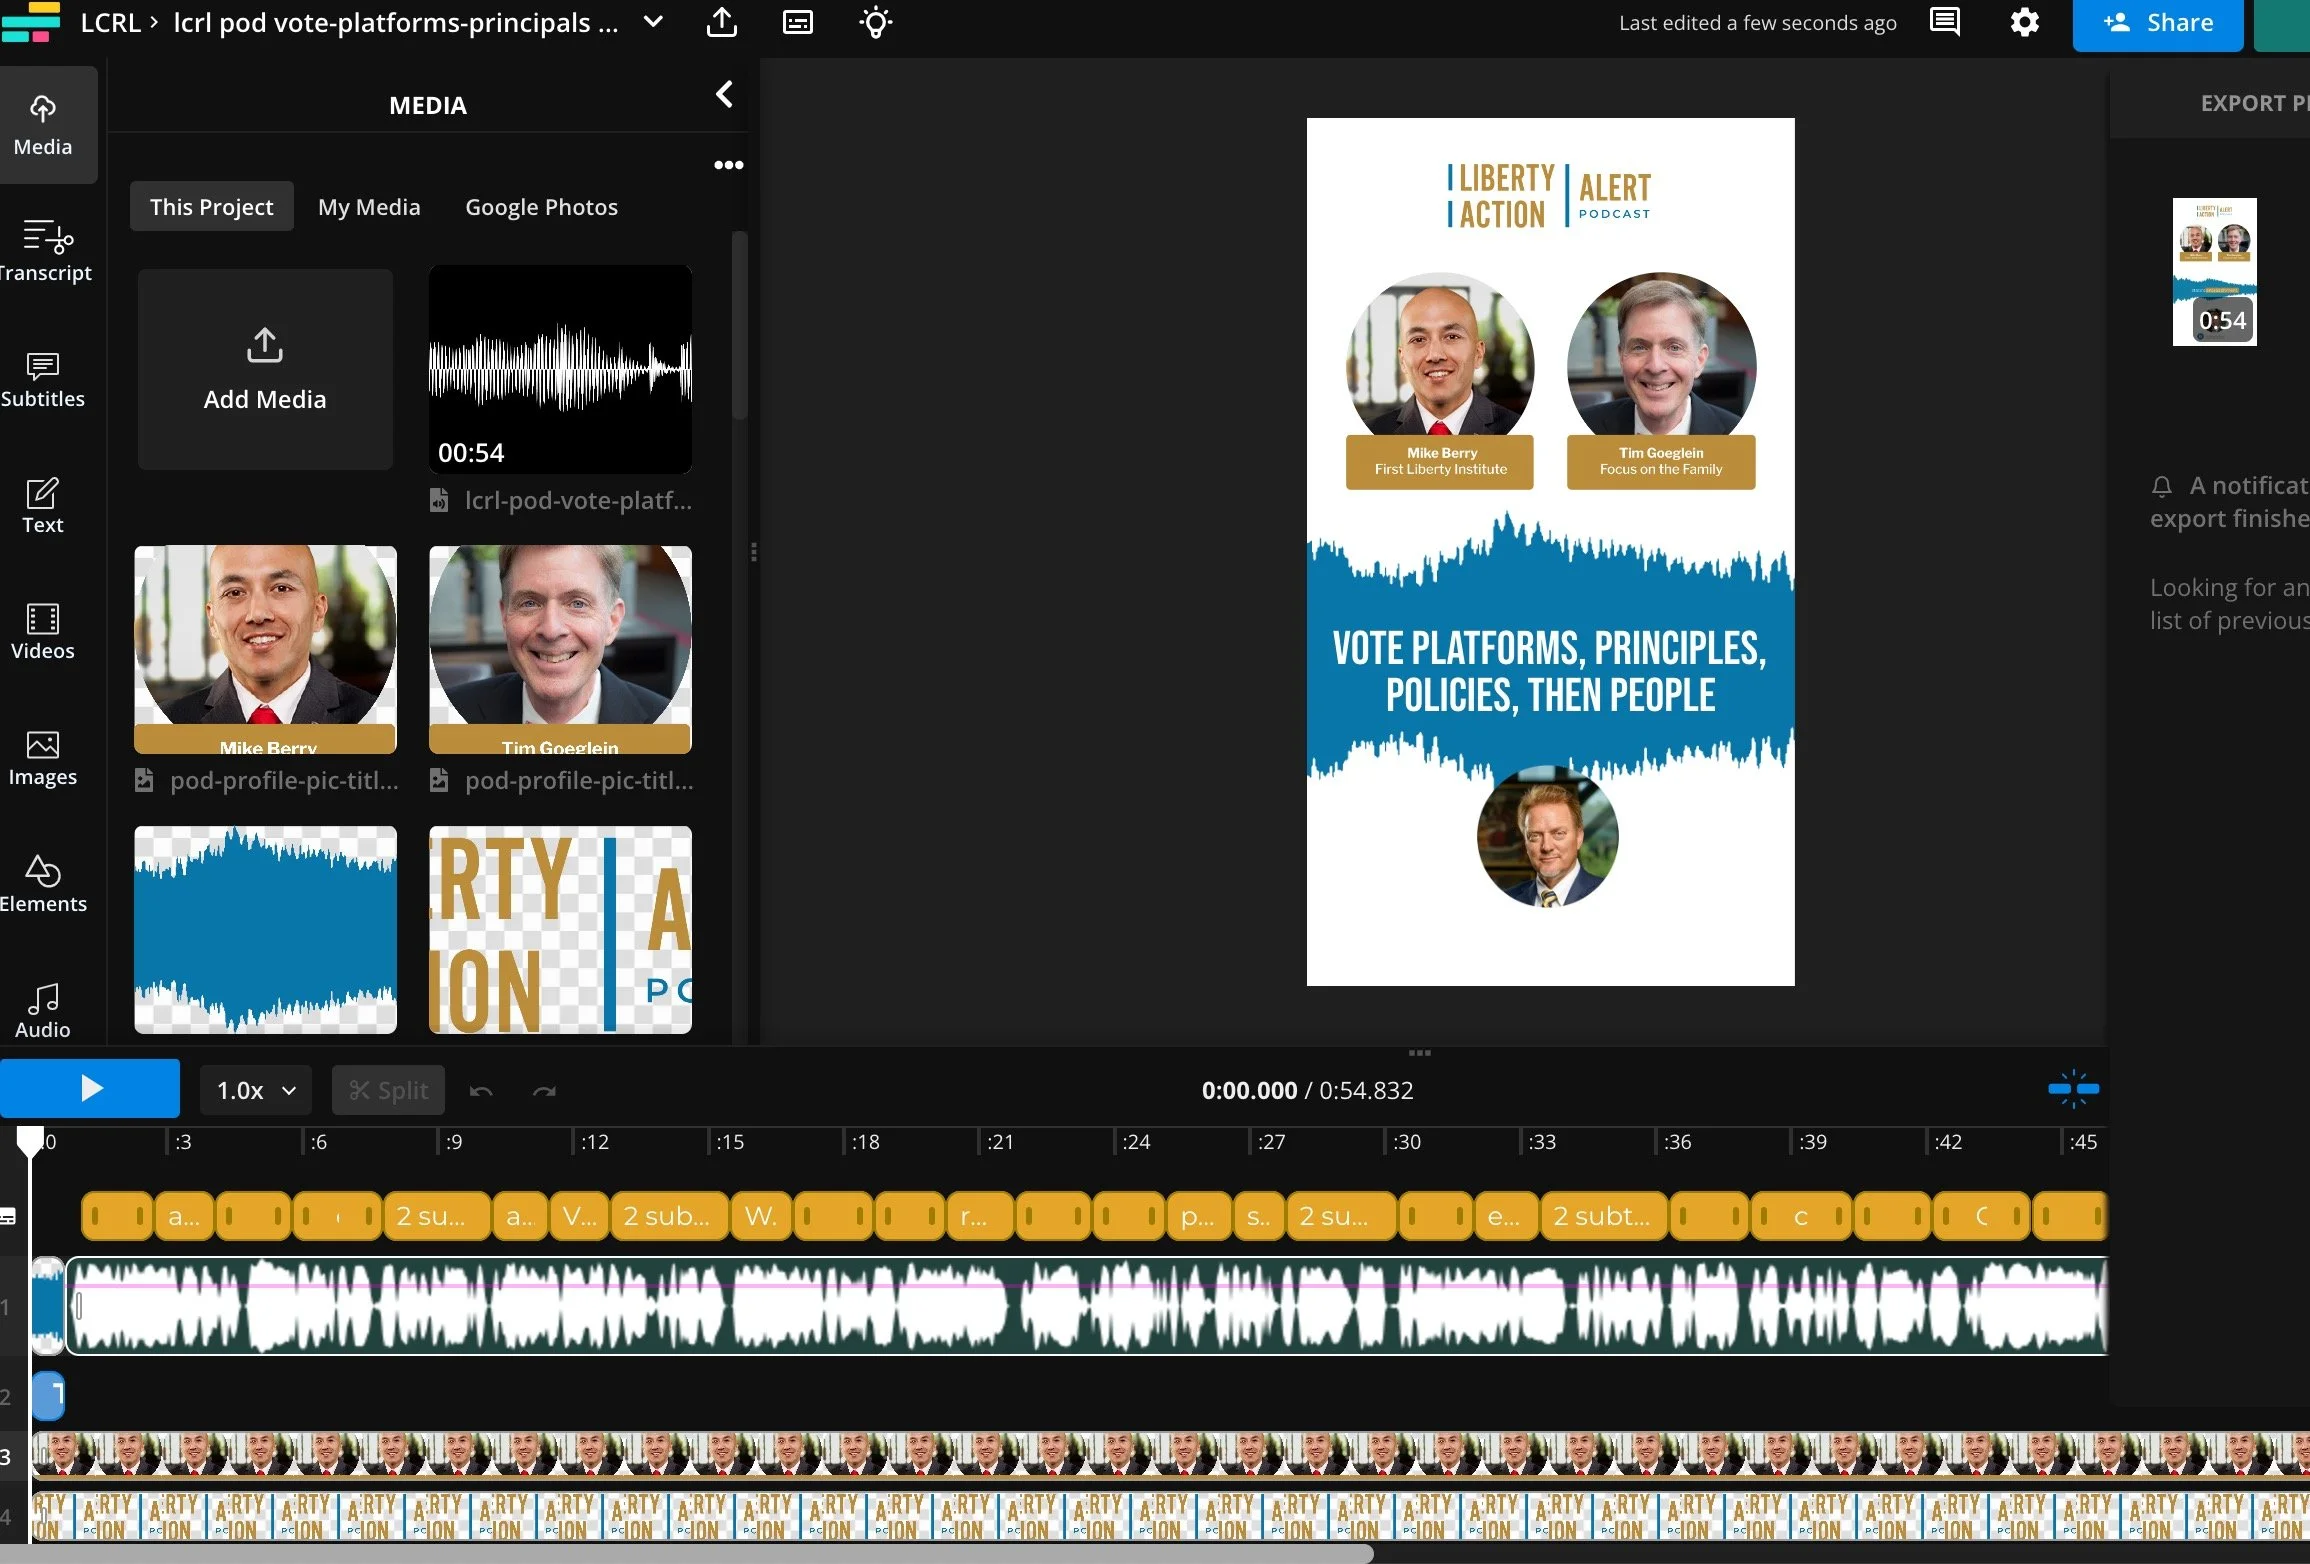
Task: Click the timeline panel resize handle dots
Action: point(1419,1052)
